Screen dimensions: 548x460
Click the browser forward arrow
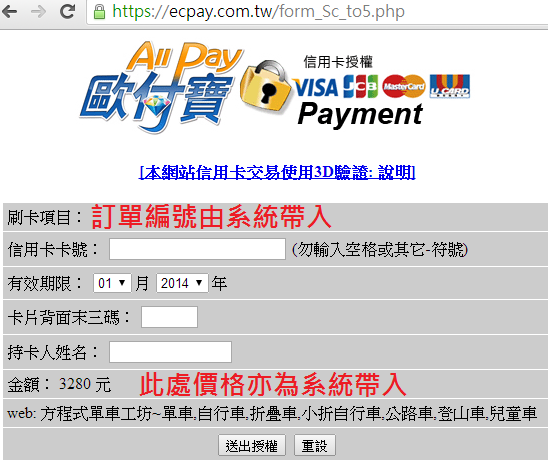click(38, 12)
